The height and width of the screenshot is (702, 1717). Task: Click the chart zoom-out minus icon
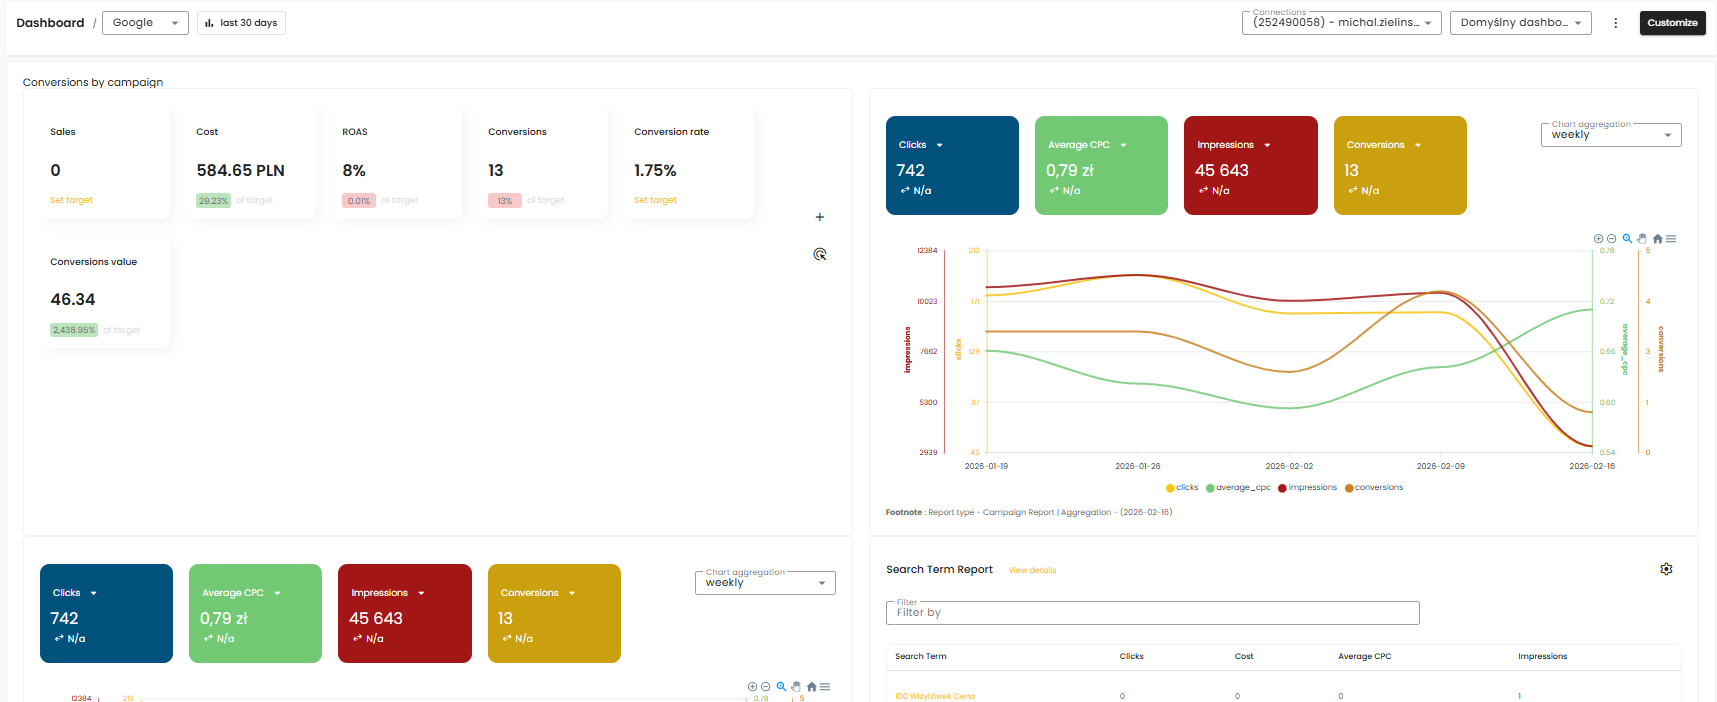click(x=1611, y=239)
